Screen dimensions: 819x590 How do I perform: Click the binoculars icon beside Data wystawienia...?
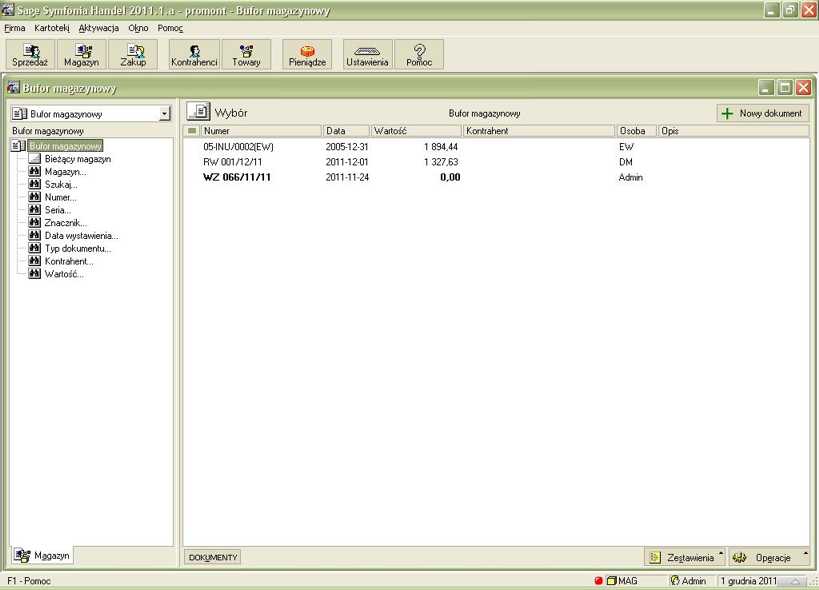point(34,235)
